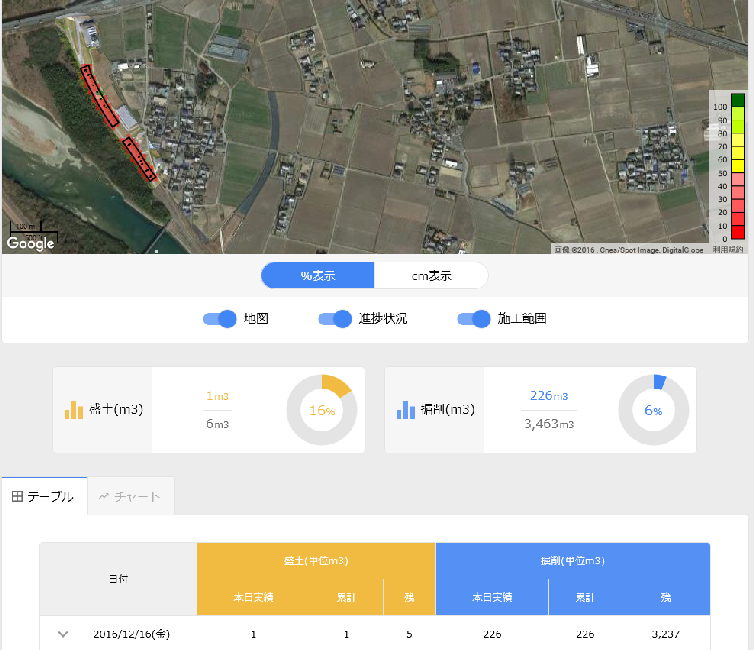
Task: Click the 6% donut chart for 掘削
Action: tap(653, 410)
